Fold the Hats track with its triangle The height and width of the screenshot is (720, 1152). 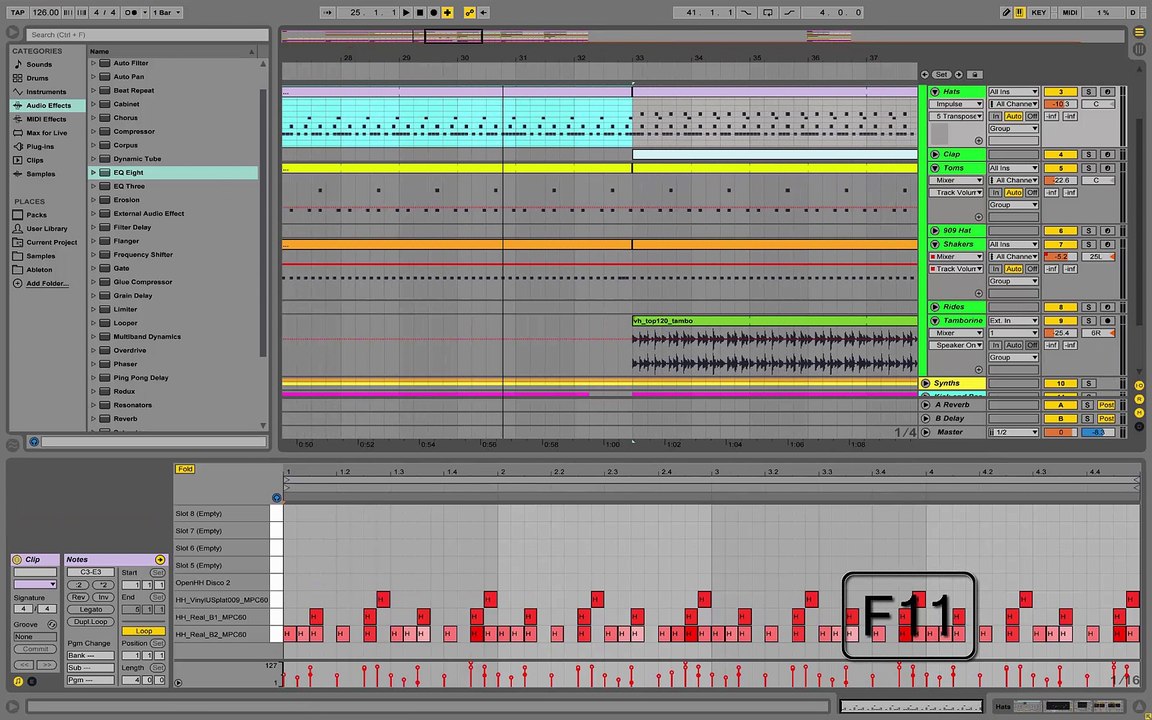[x=935, y=92]
